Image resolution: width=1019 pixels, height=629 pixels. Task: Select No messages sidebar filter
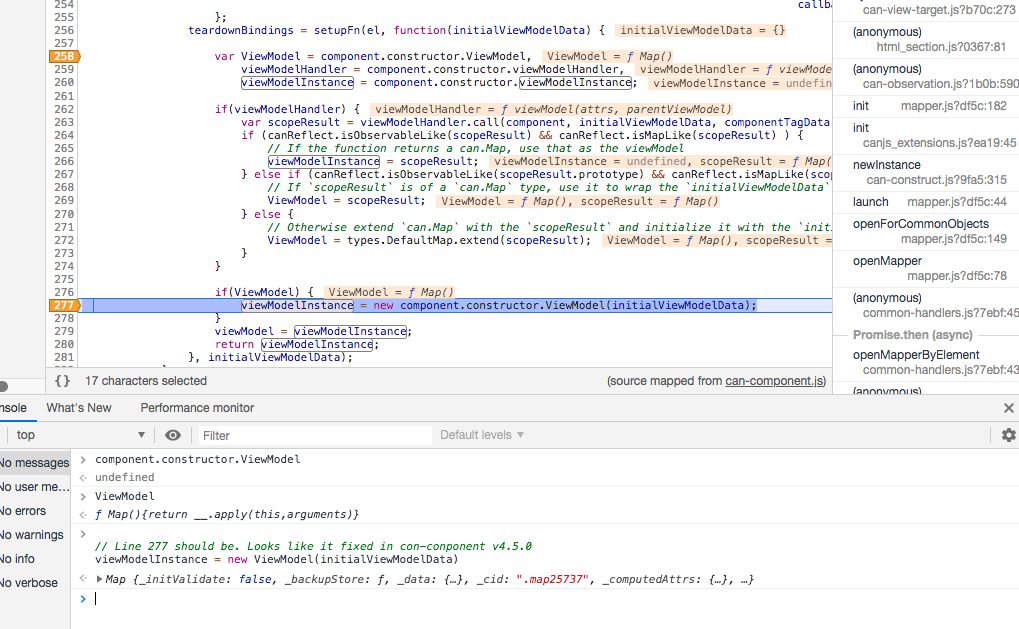click(x=34, y=463)
